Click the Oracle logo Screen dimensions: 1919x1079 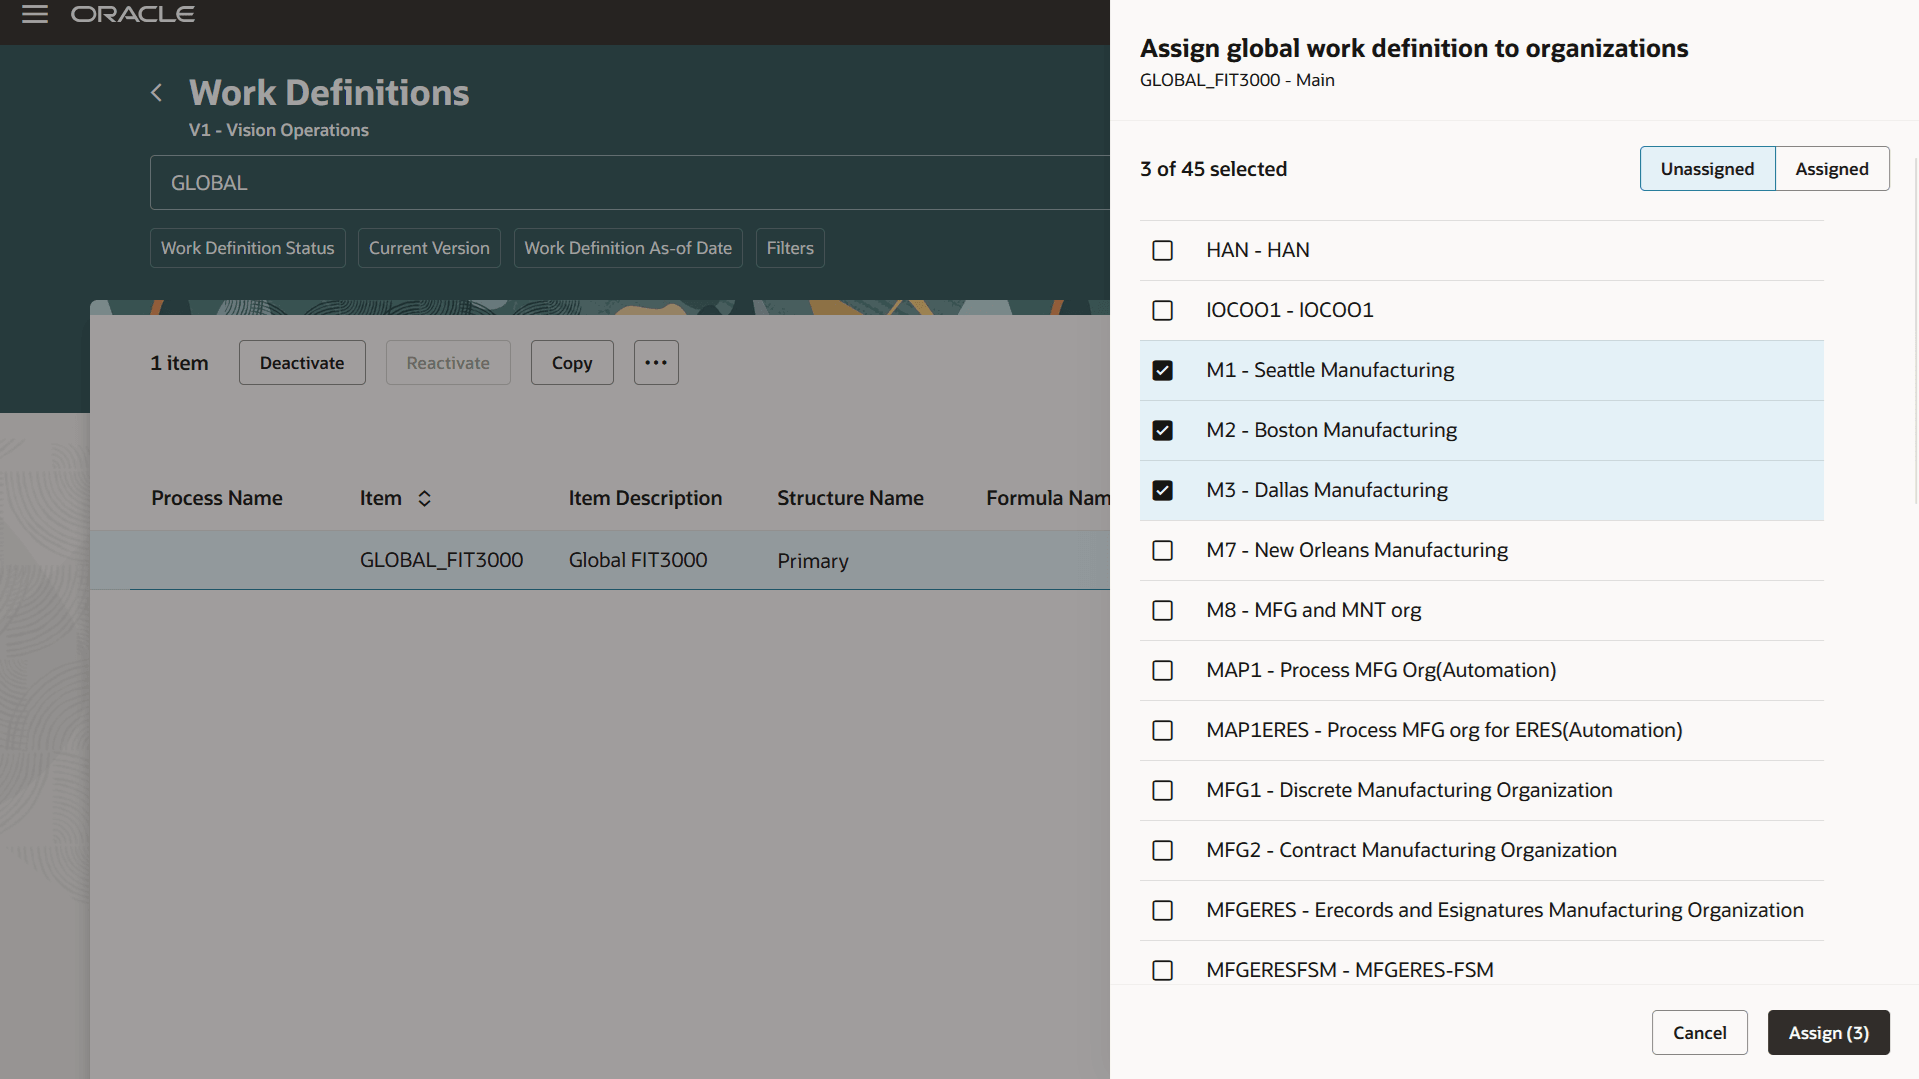[132, 14]
